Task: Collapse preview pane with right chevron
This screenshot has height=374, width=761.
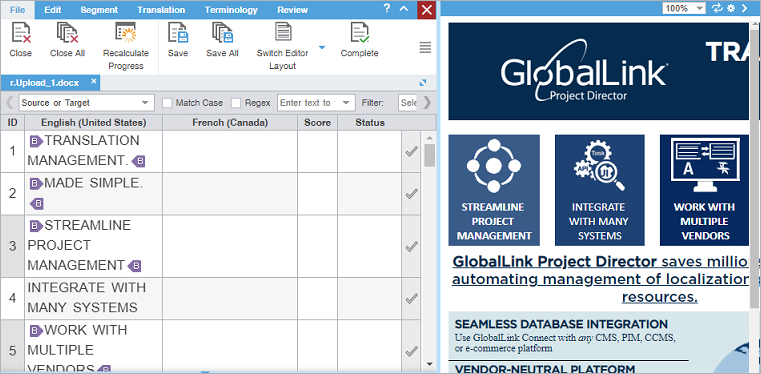Action: click(744, 8)
